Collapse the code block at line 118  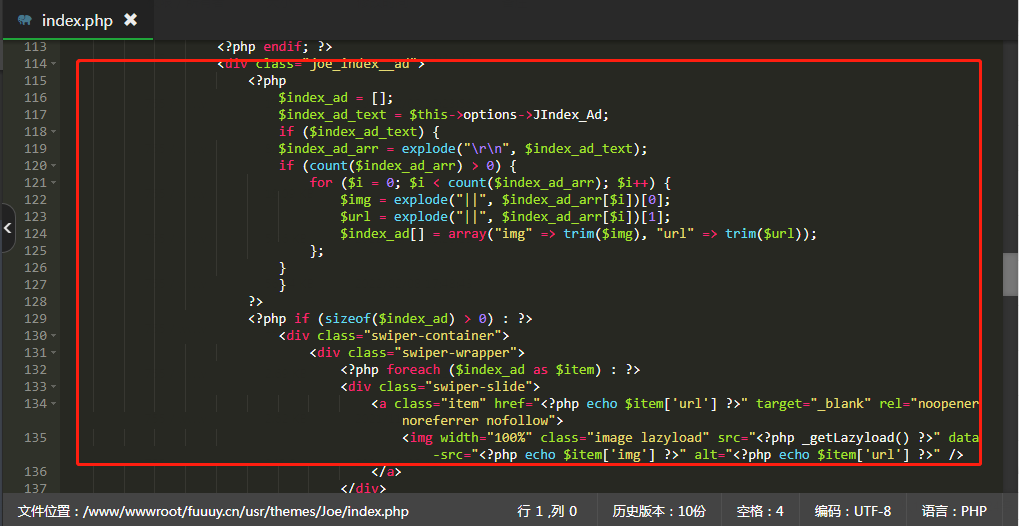(x=52, y=132)
